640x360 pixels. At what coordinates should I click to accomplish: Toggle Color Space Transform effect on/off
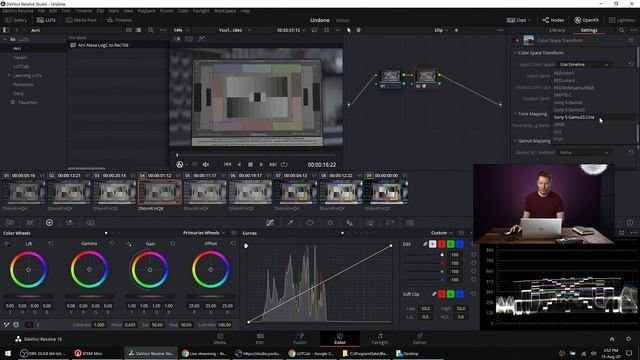pos(517,40)
